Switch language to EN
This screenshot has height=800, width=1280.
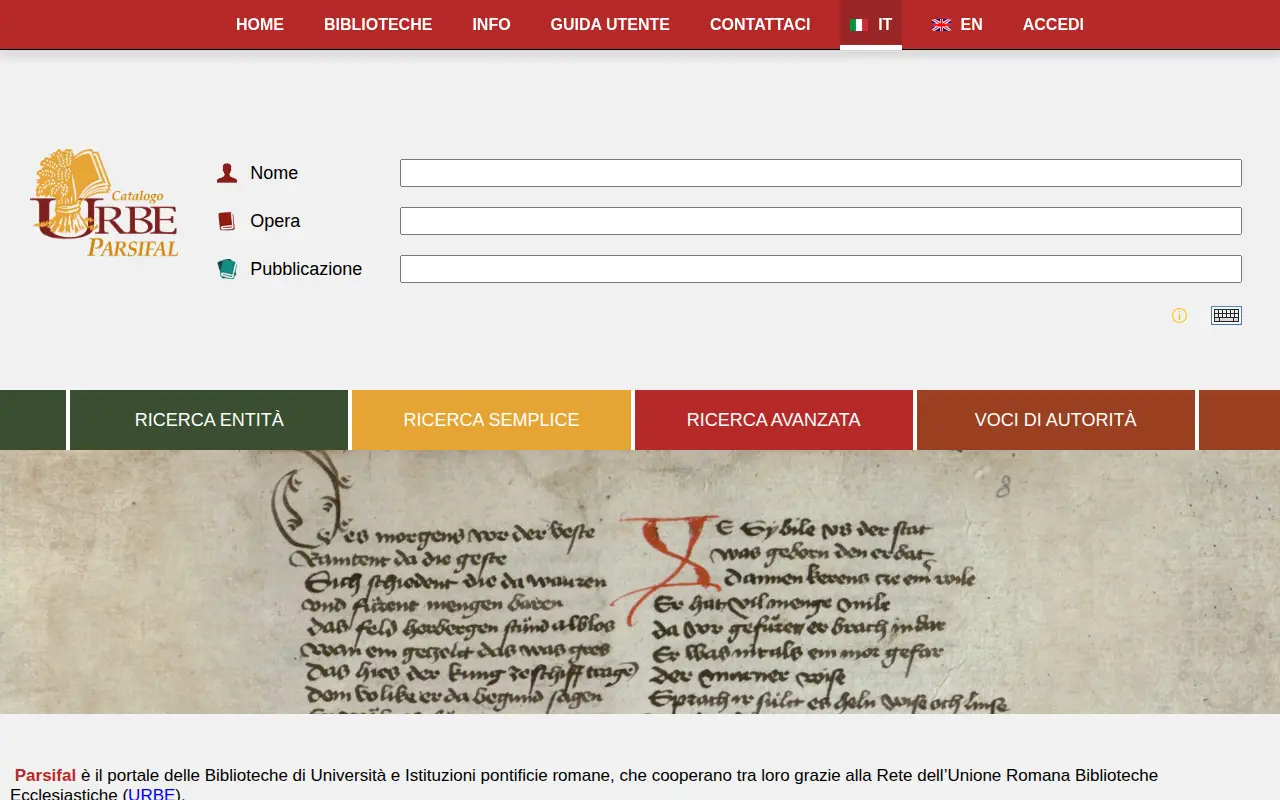[957, 25]
